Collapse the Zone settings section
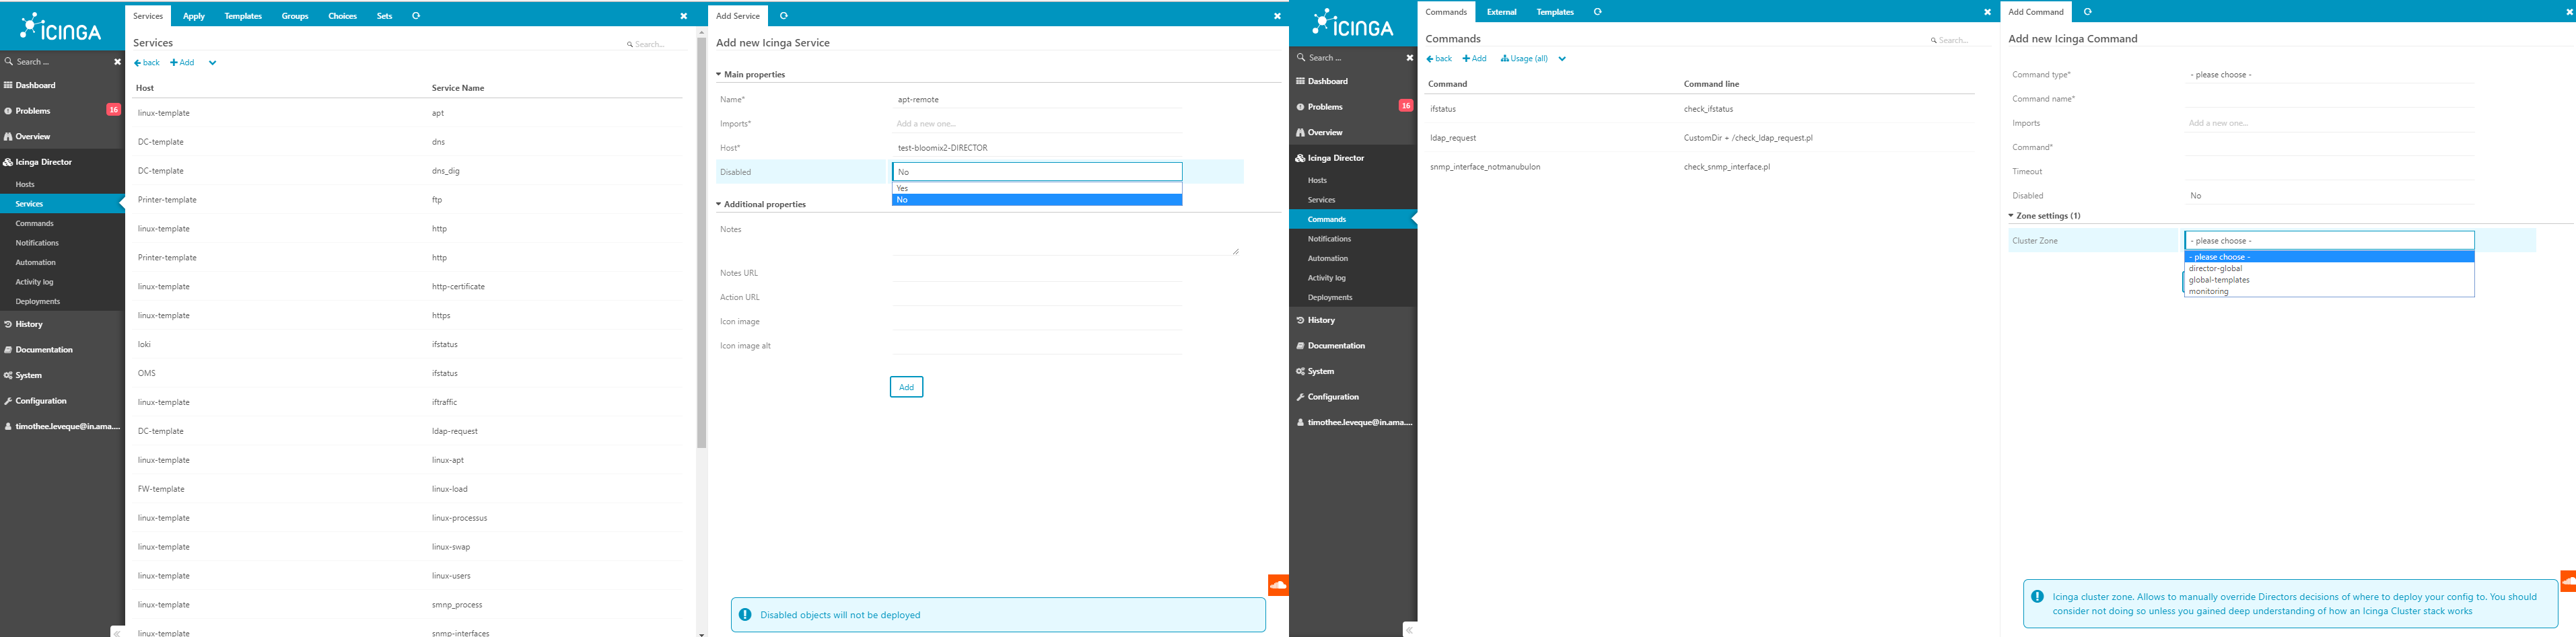The image size is (2576, 637). [x=2044, y=216]
